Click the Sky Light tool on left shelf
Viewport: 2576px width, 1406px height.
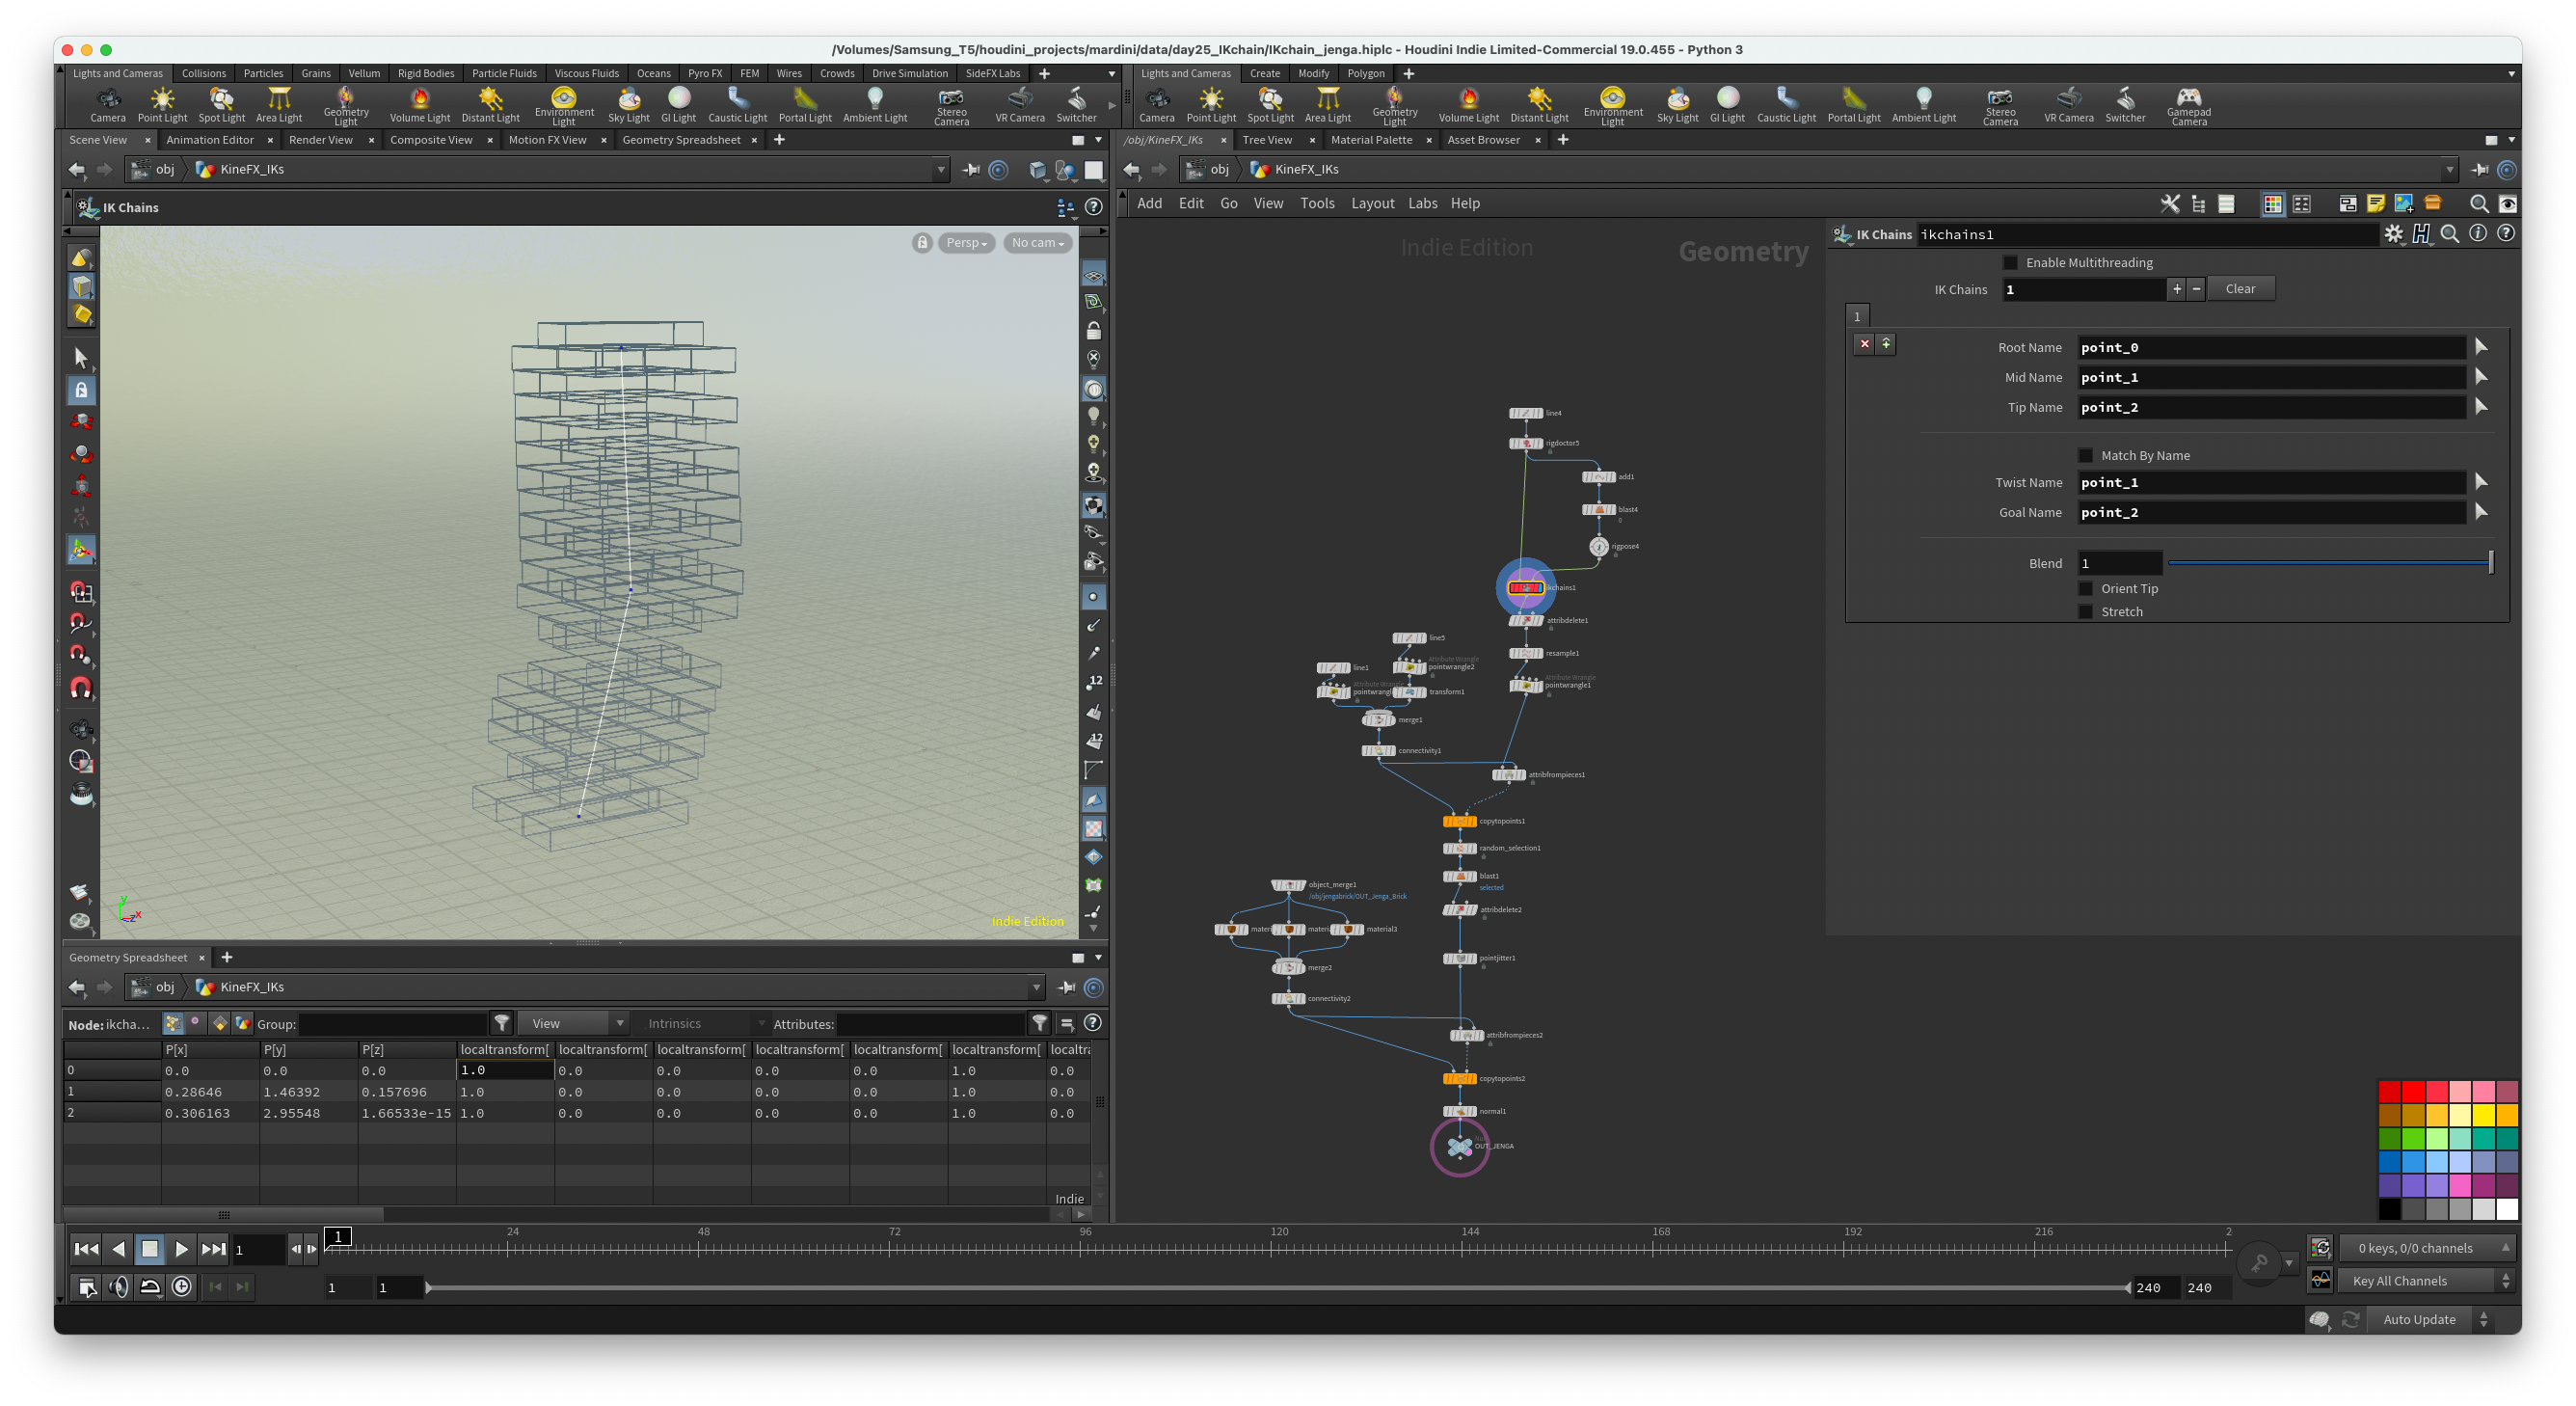point(629,104)
